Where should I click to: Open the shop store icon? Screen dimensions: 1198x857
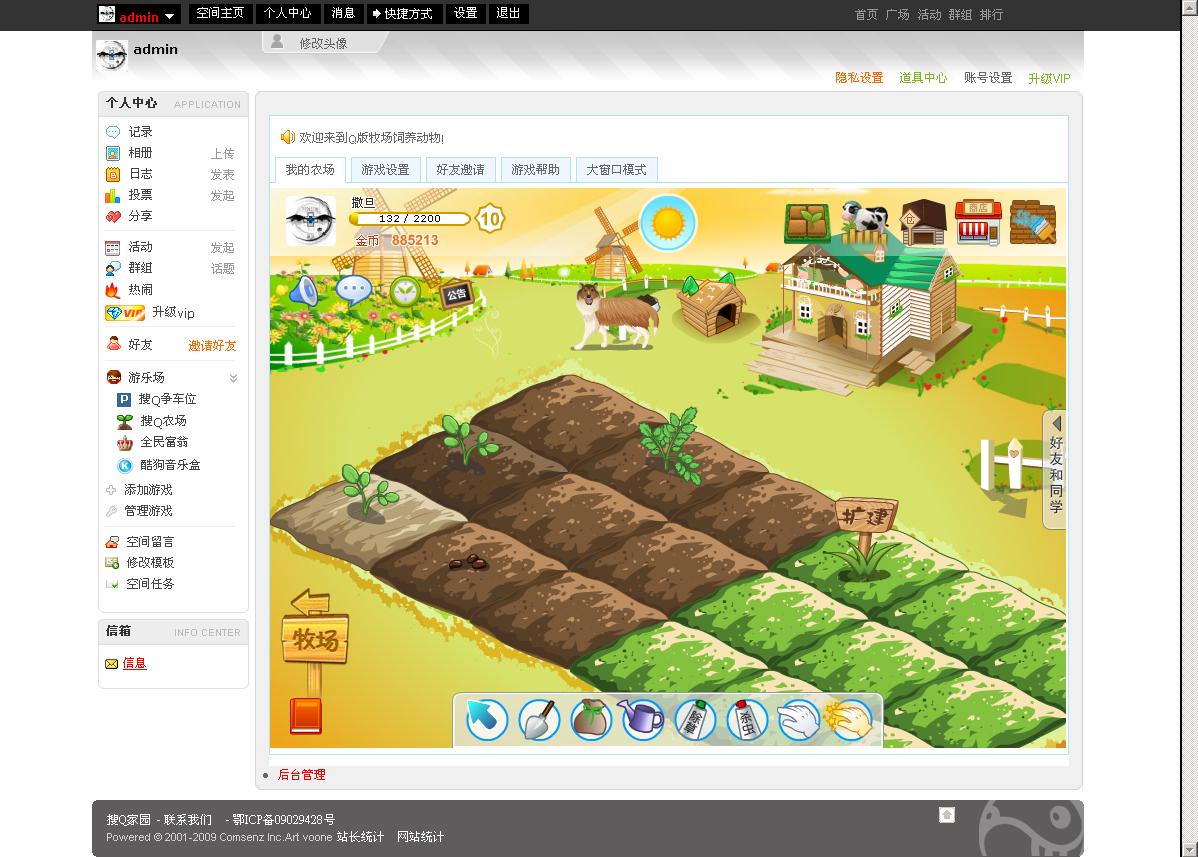pos(978,222)
